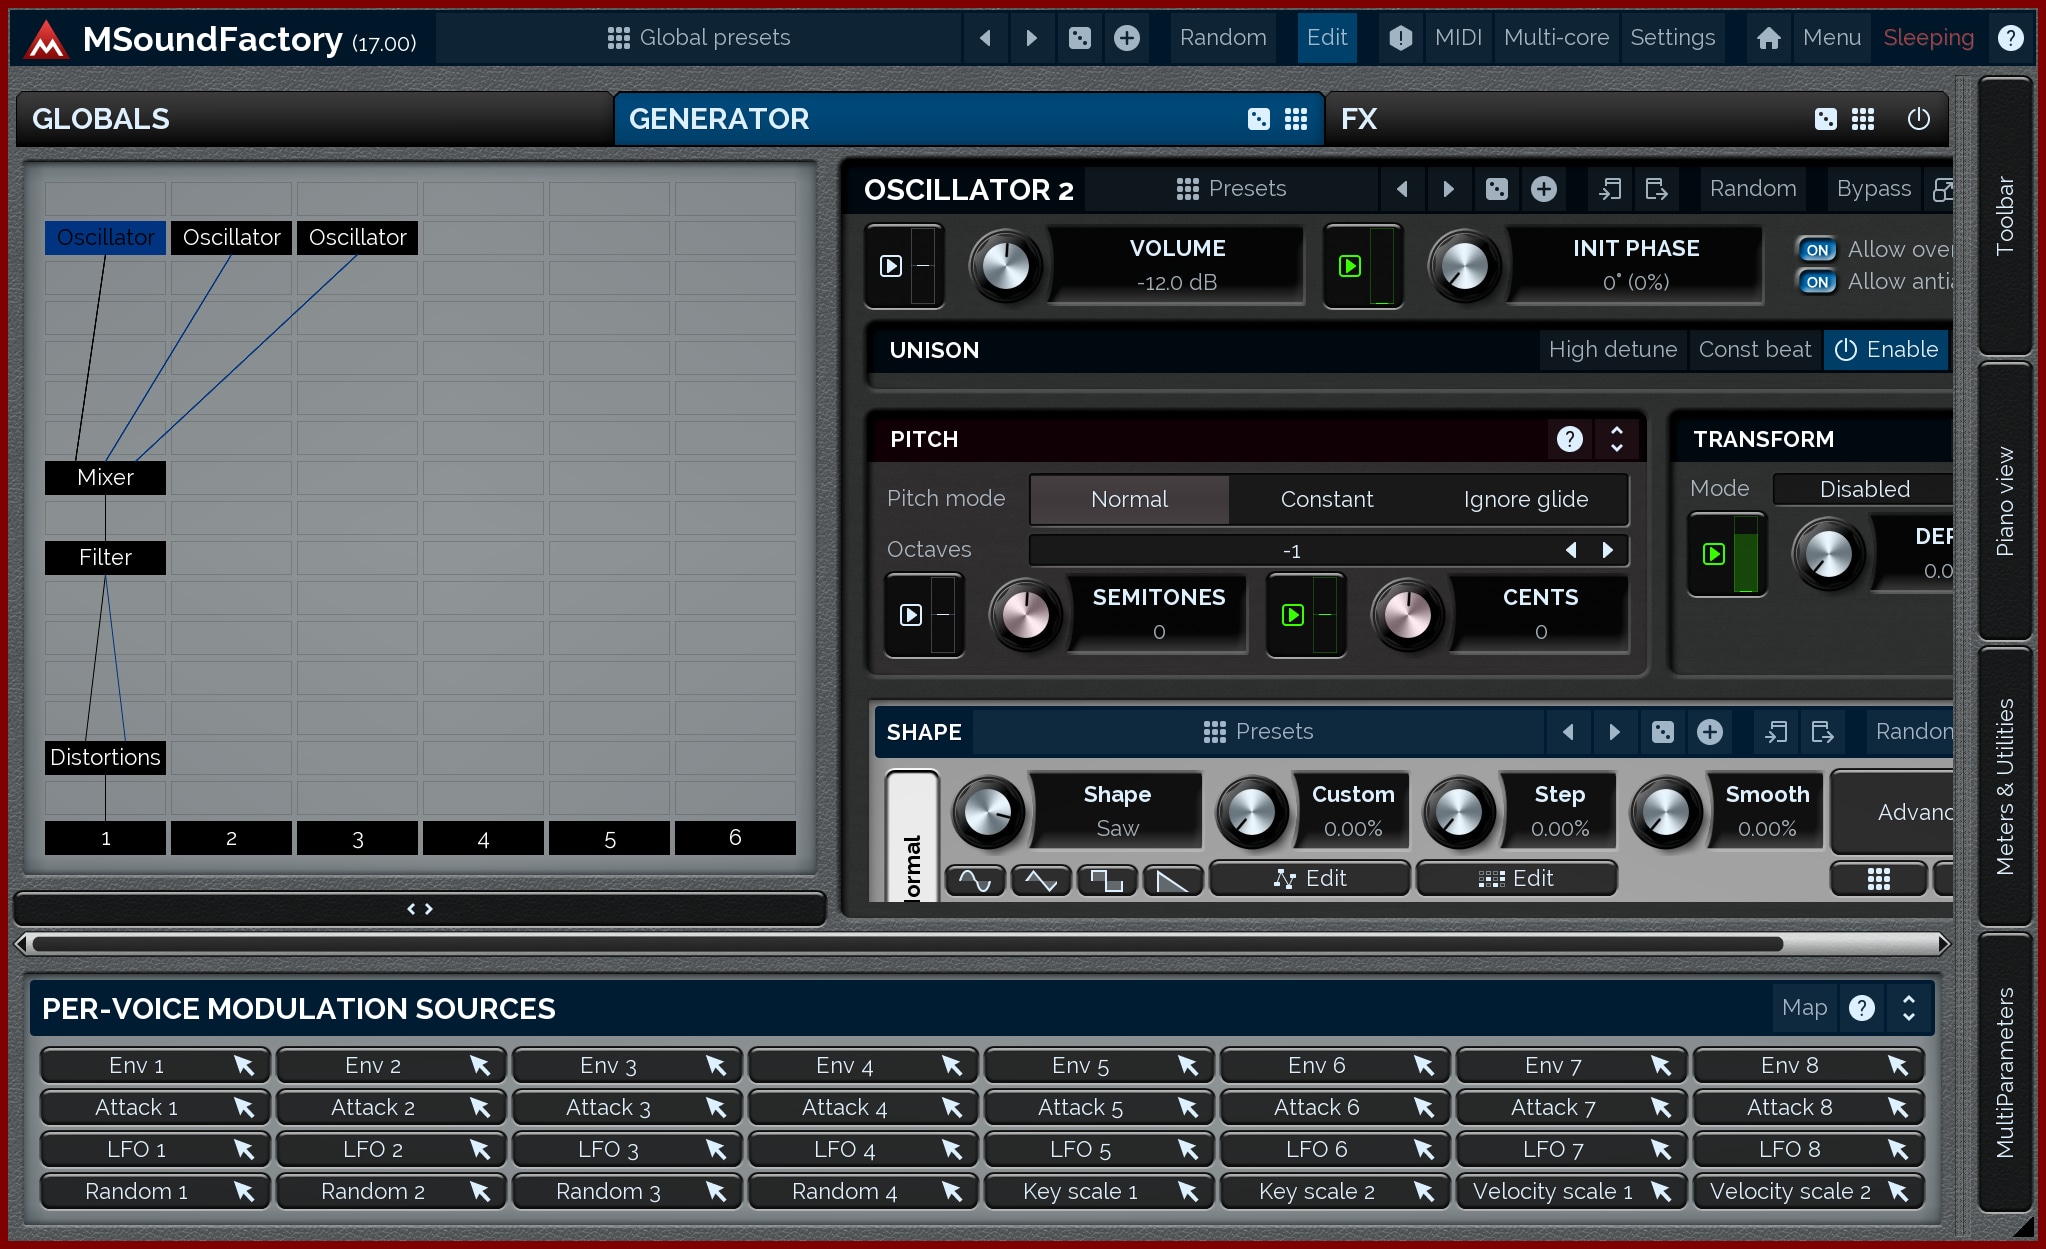This screenshot has height=1249, width=2046.
Task: Click the Map button in modulation sources
Action: [x=1804, y=1008]
